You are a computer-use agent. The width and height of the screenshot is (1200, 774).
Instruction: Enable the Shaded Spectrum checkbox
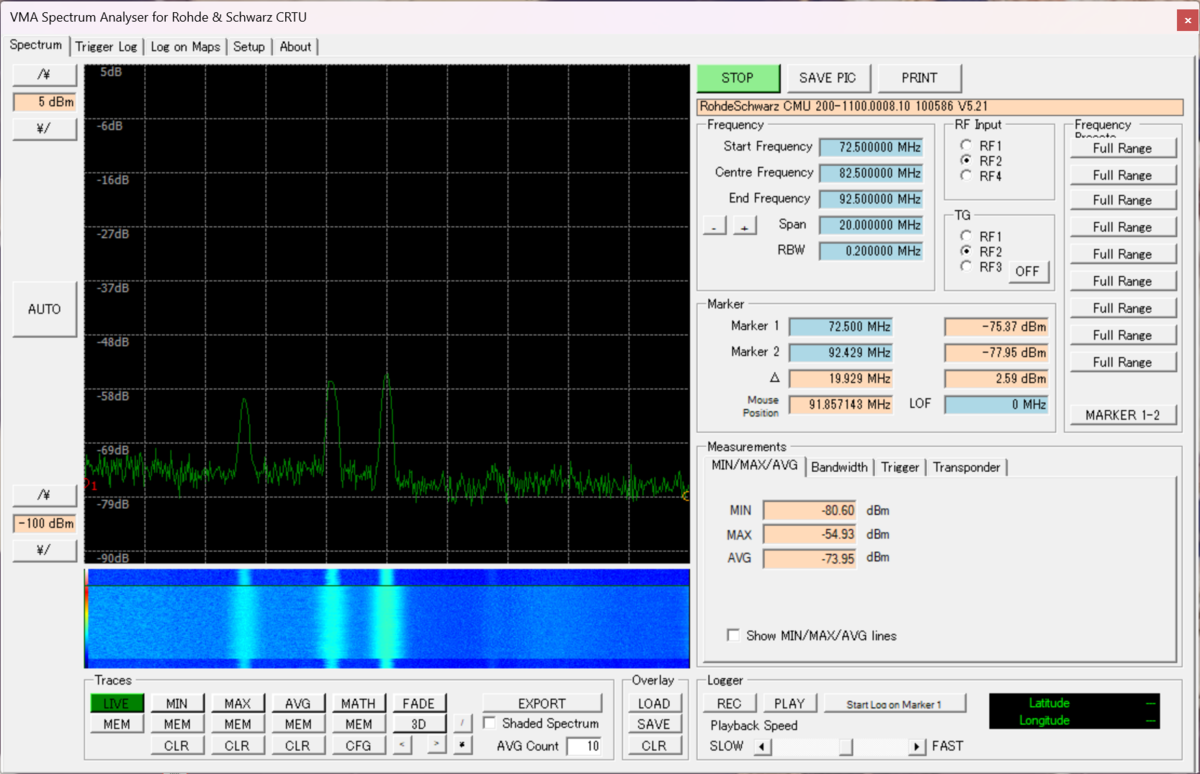[490, 723]
